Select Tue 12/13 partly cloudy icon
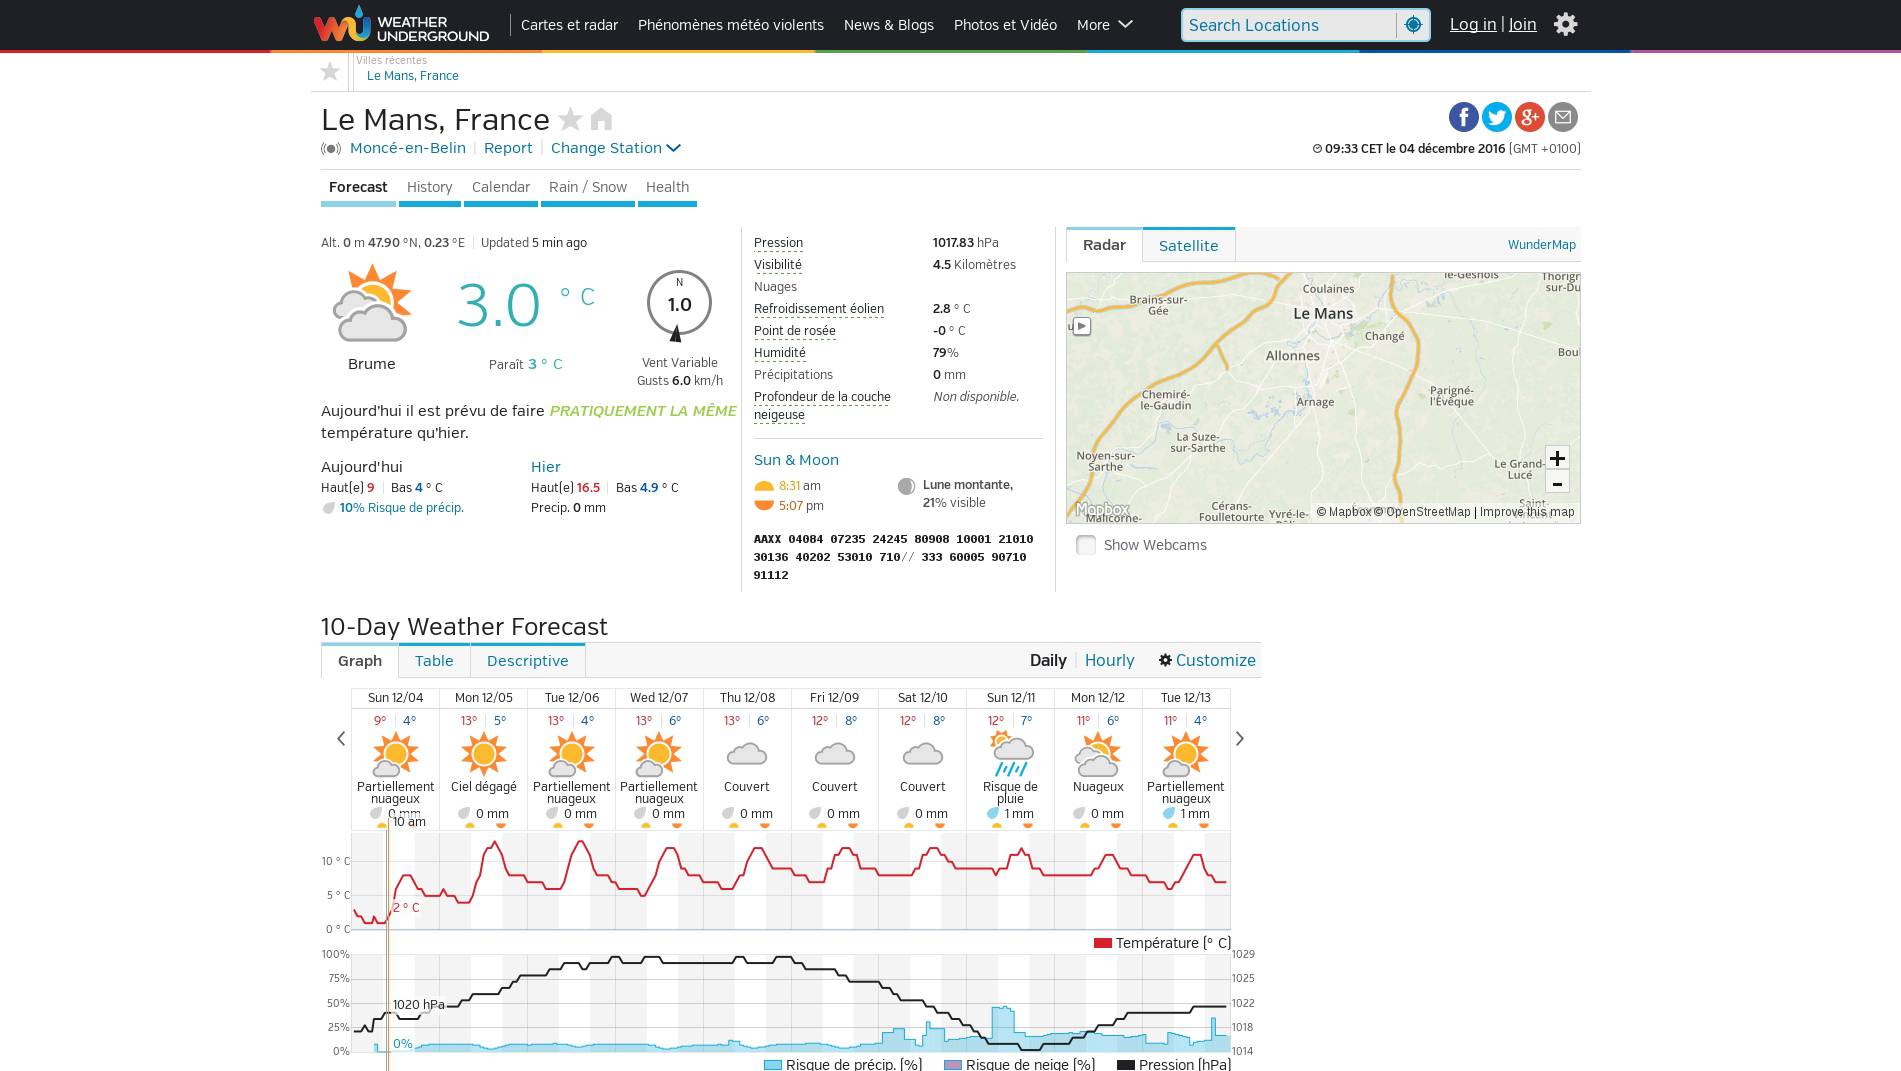The image size is (1901, 1071). [x=1185, y=754]
